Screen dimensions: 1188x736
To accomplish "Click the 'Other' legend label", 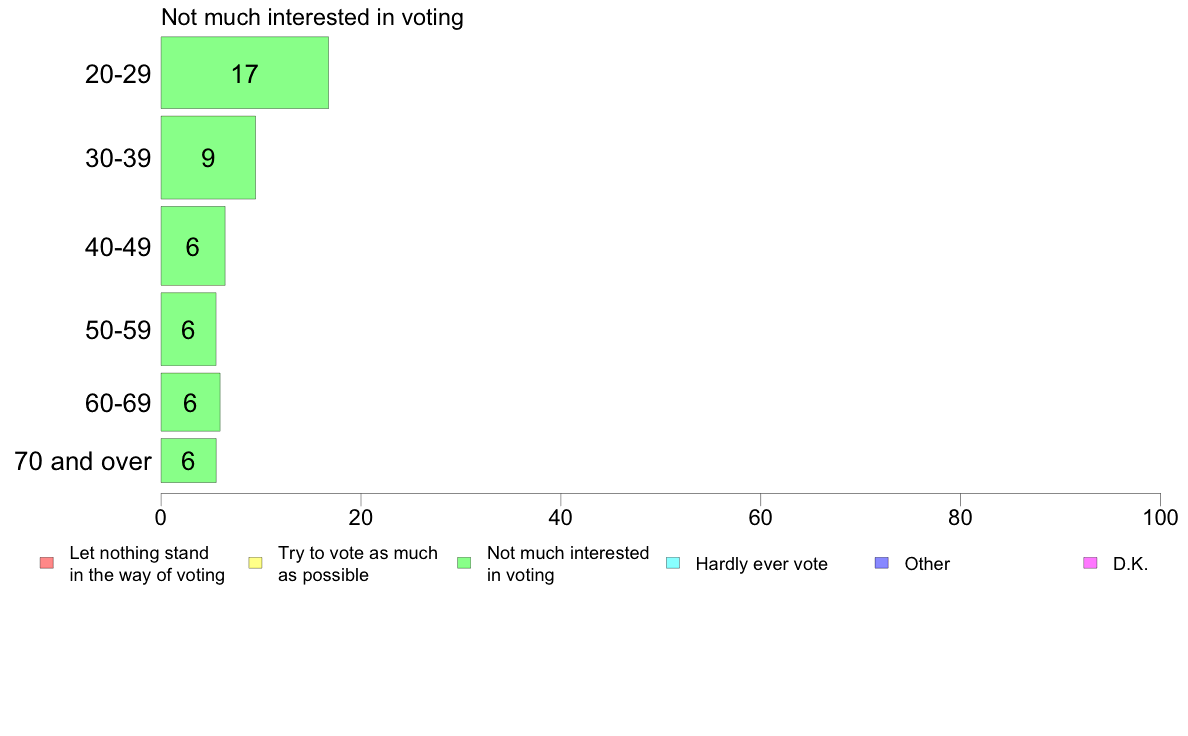I will 927,564.
